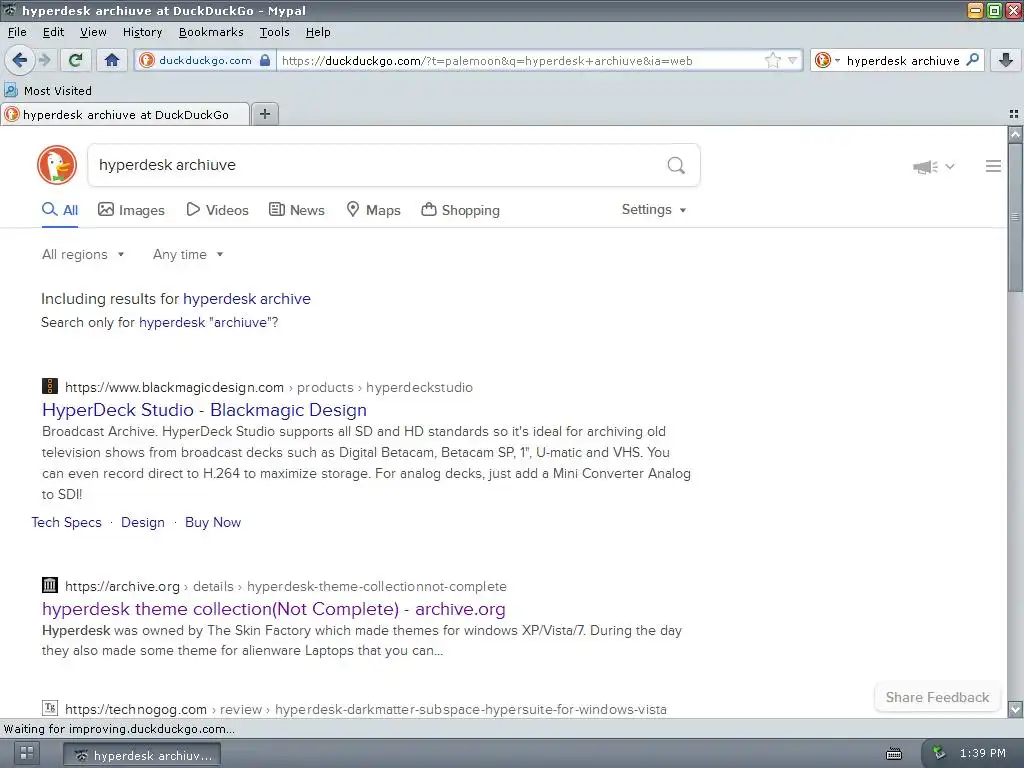This screenshot has height=768, width=1024.
Task: Select hyperdesk archiuv... taskbar window button
Action: (x=142, y=755)
